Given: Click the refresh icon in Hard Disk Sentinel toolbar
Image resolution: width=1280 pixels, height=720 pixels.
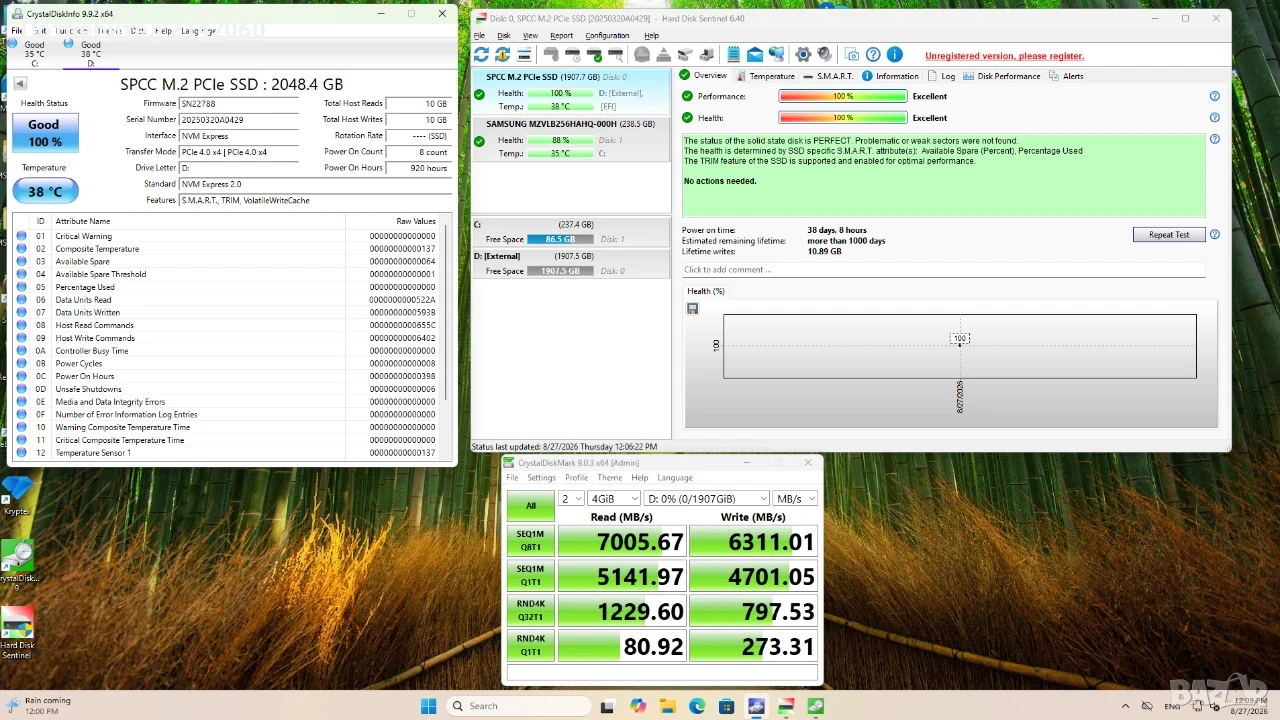Looking at the screenshot, I should [x=481, y=54].
